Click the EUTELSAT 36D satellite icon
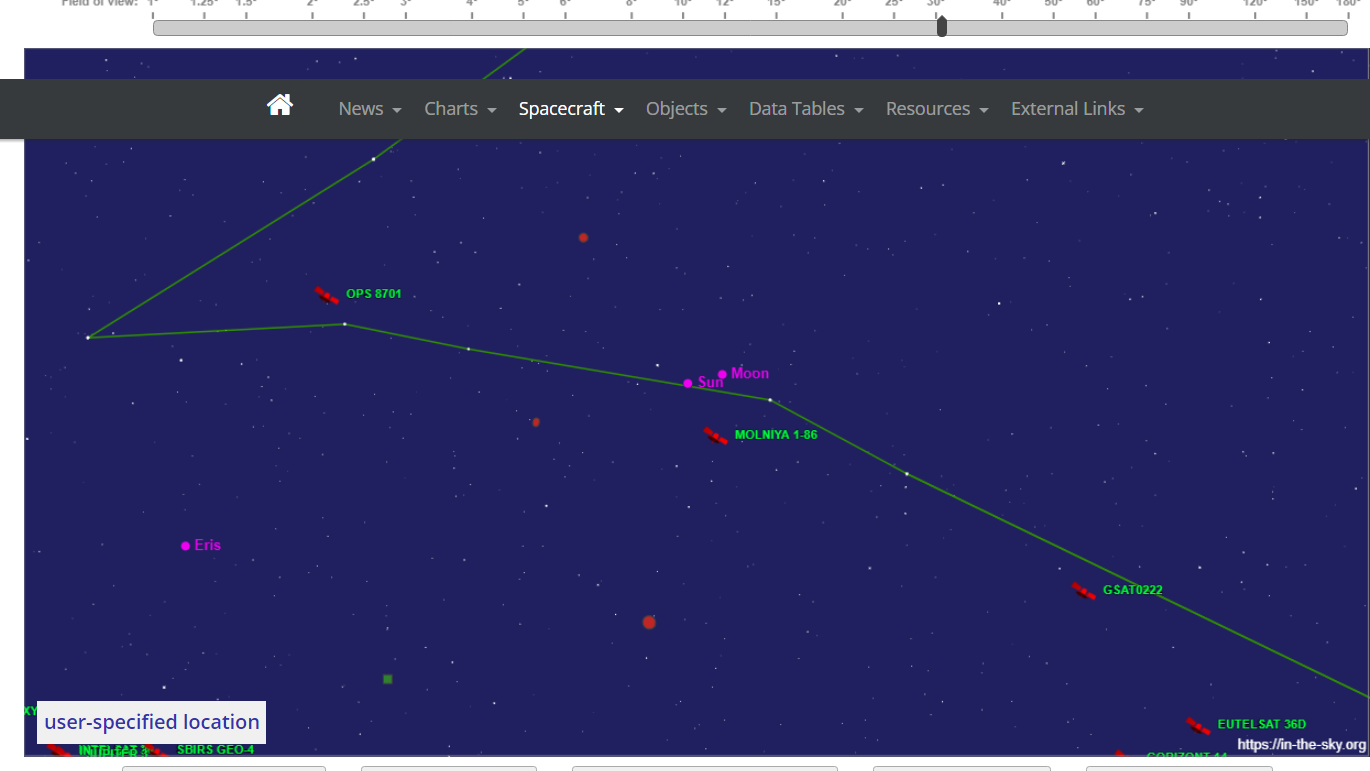 (x=1198, y=726)
